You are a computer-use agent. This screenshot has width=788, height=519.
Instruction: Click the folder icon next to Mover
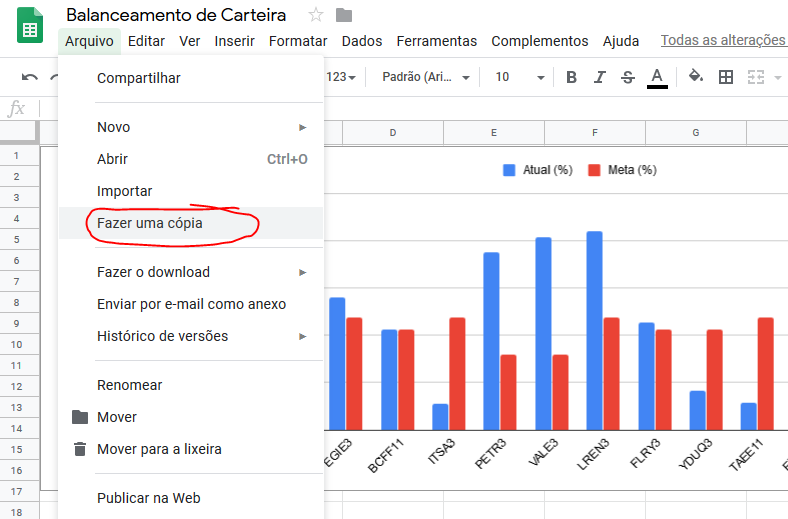80,417
